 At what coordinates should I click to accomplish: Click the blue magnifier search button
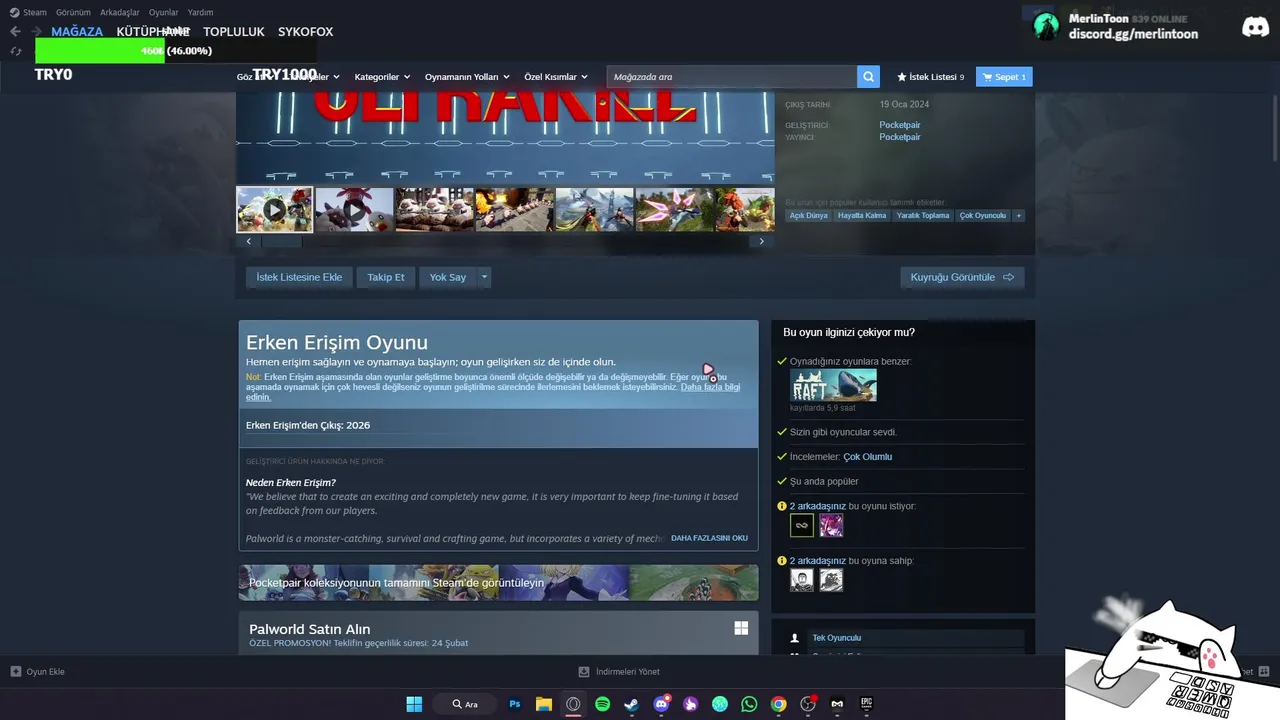pos(869,77)
